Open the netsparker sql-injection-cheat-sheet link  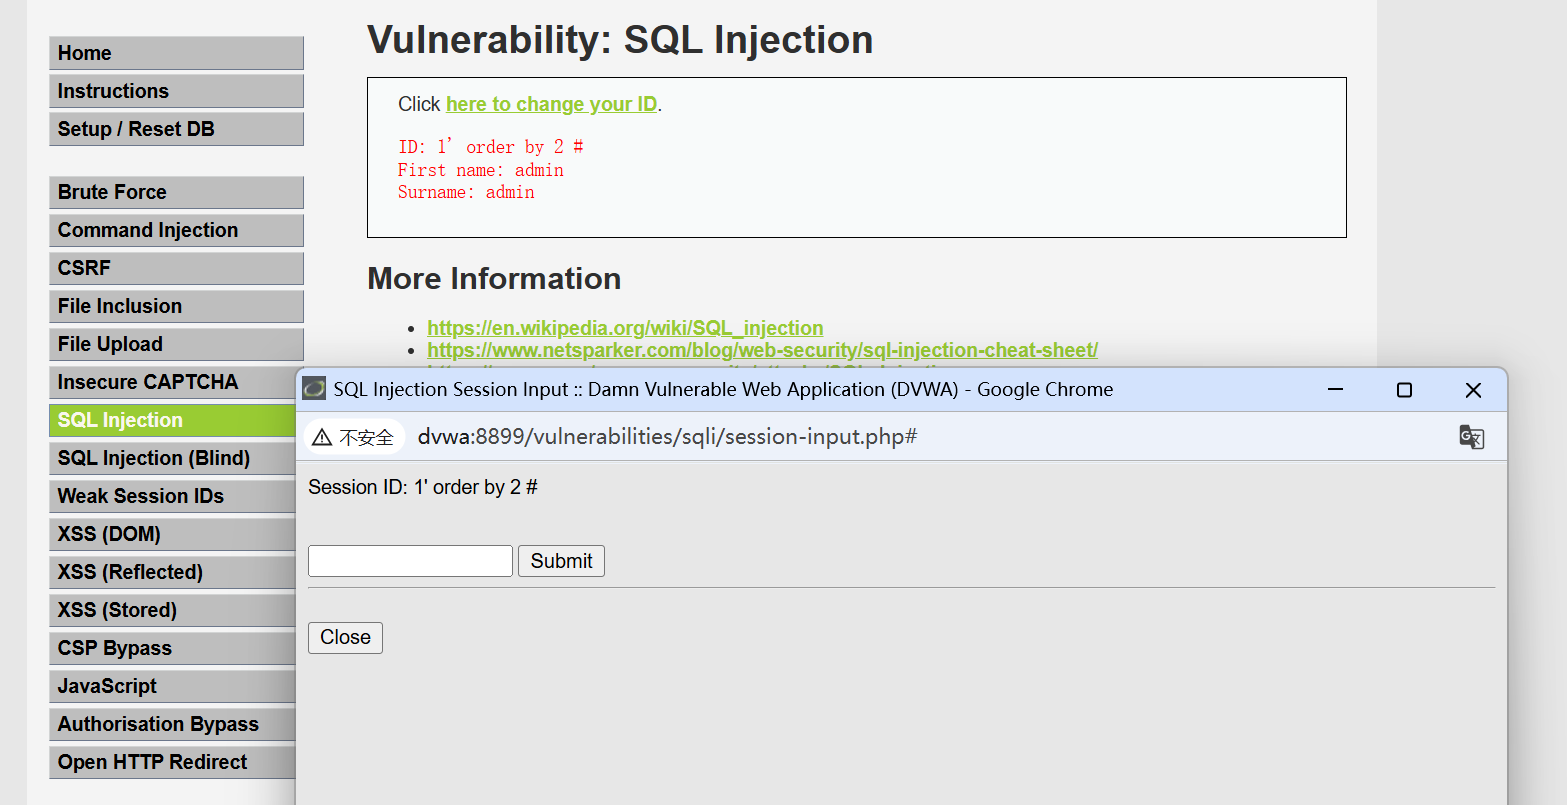click(762, 350)
